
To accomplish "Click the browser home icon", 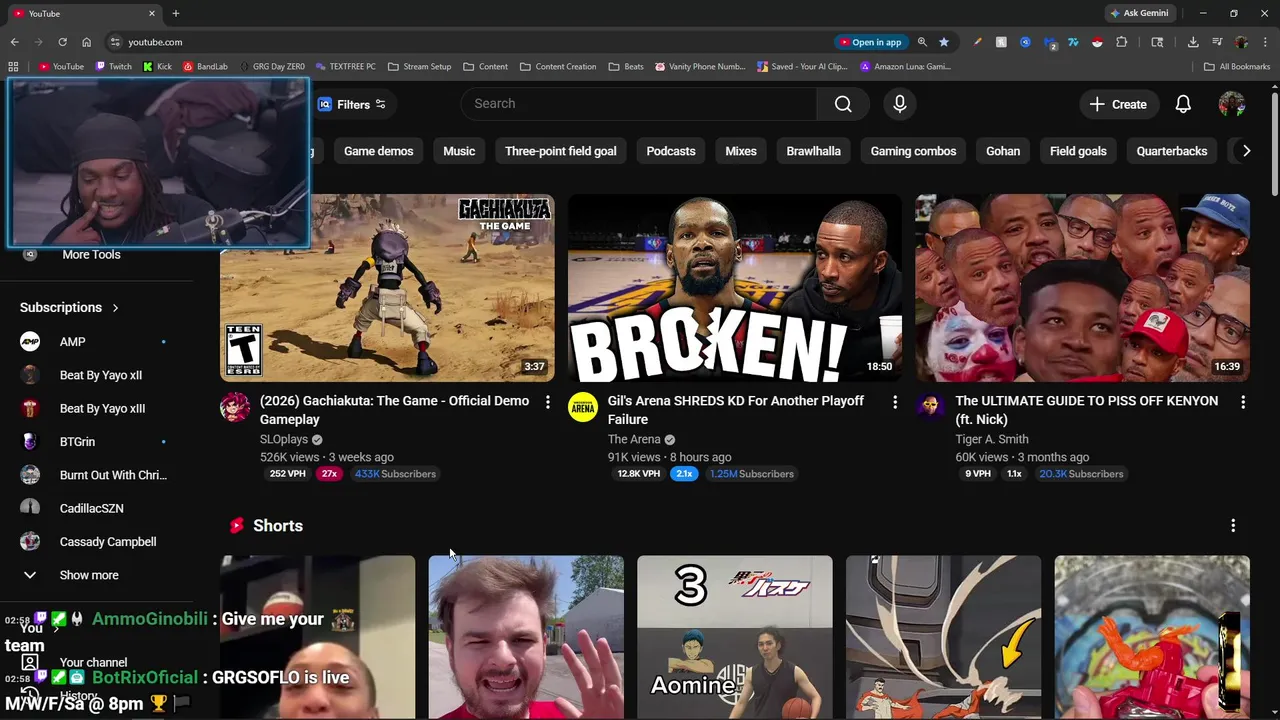I will [x=86, y=42].
